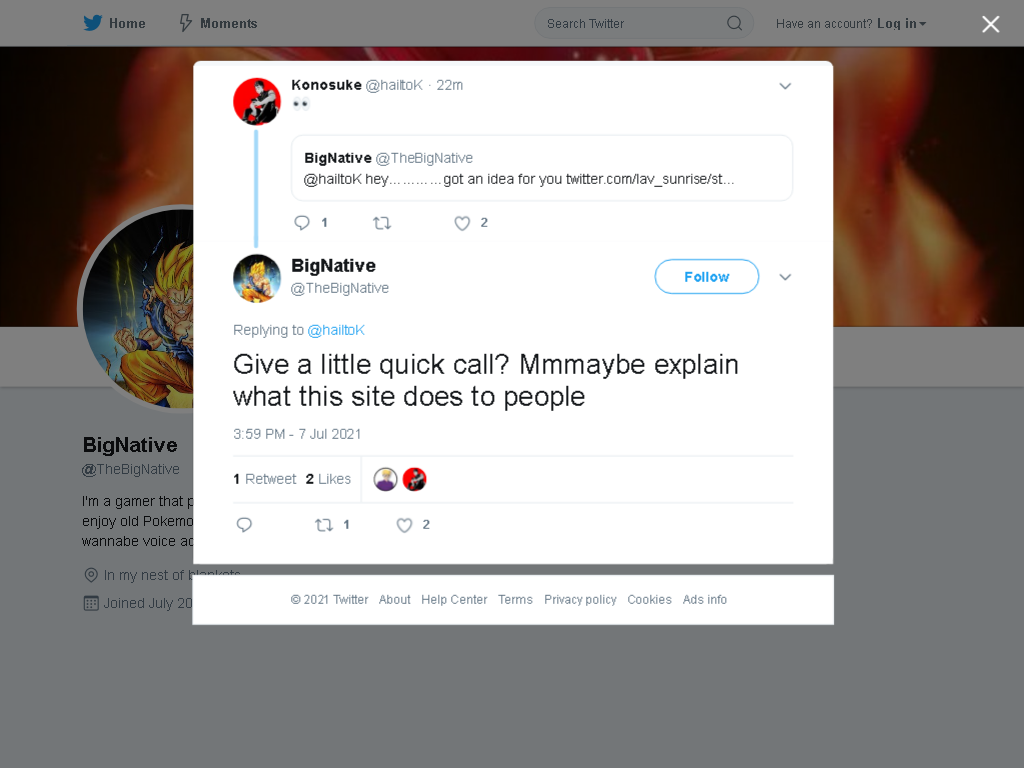The height and width of the screenshot is (768, 1024).
Task: Close the tweet overlay with X
Action: point(991,24)
